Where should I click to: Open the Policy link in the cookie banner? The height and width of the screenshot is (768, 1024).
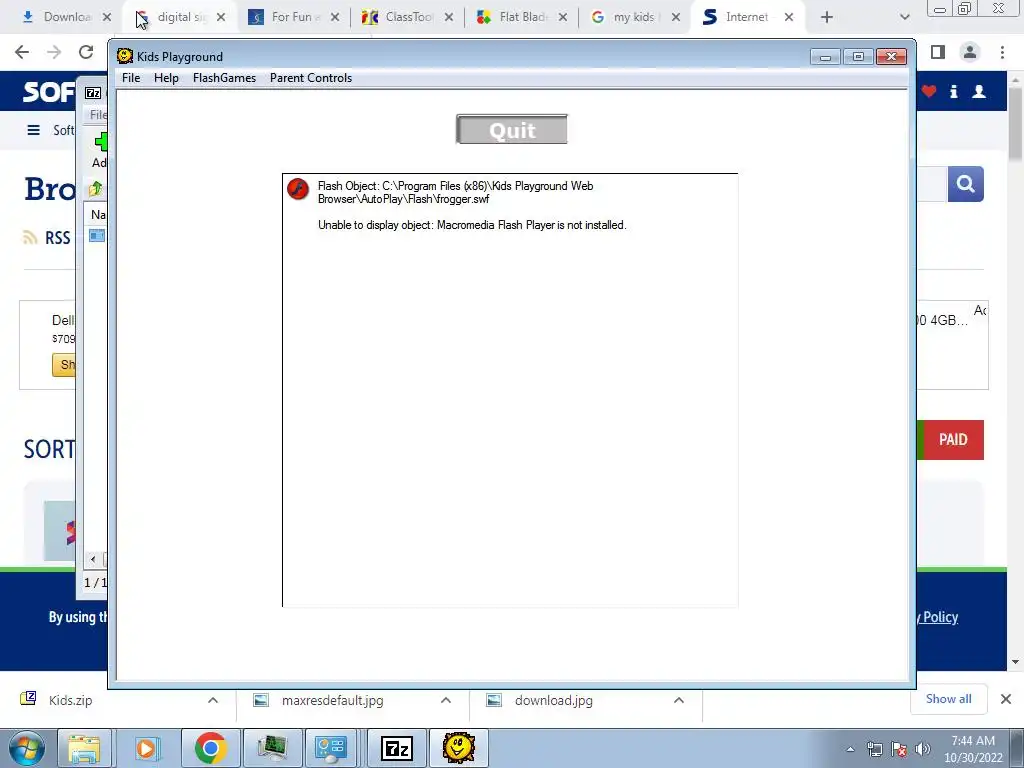pos(940,617)
